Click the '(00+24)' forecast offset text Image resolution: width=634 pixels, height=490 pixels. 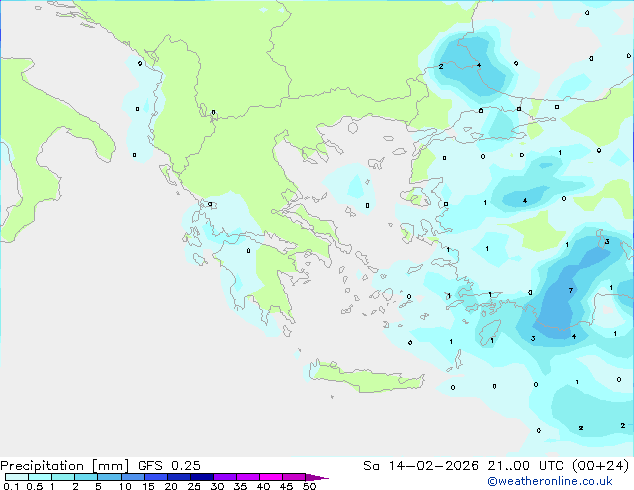[x=600, y=466]
